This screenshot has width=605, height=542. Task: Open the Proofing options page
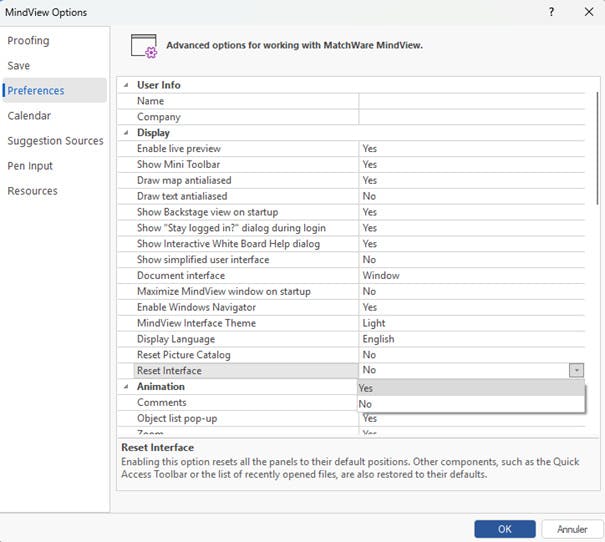point(28,41)
